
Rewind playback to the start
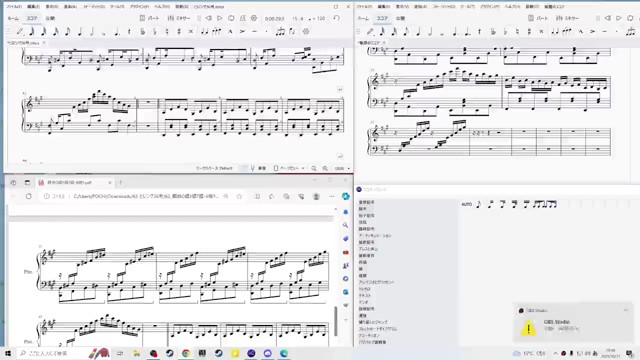click(209, 18)
